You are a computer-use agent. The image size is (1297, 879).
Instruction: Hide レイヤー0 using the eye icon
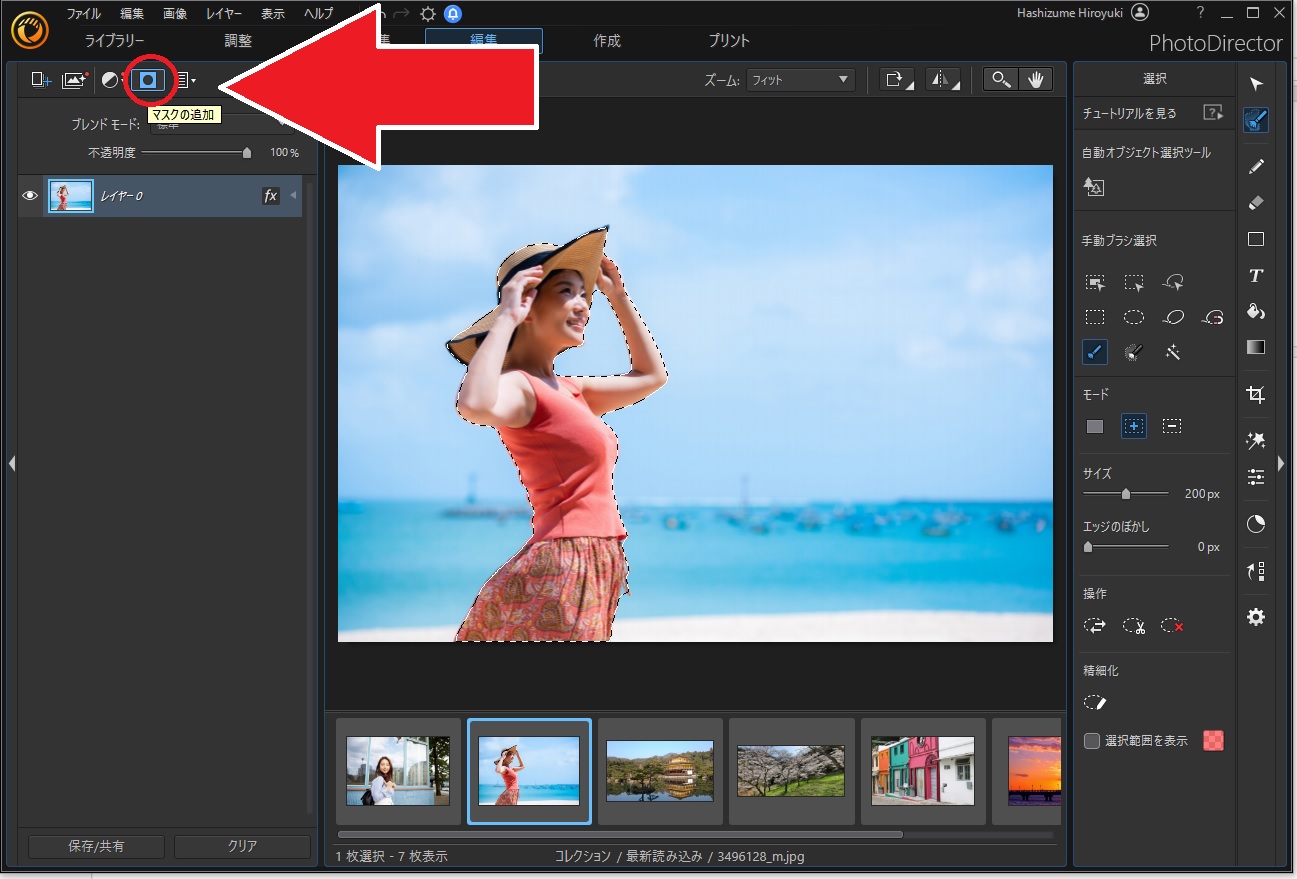point(30,196)
